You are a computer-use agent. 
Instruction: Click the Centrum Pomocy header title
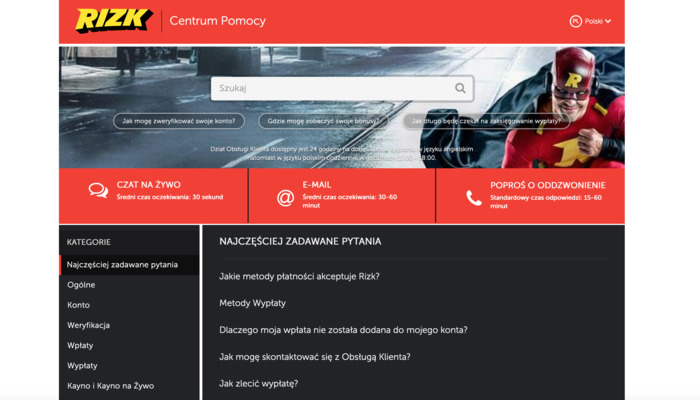click(x=217, y=21)
